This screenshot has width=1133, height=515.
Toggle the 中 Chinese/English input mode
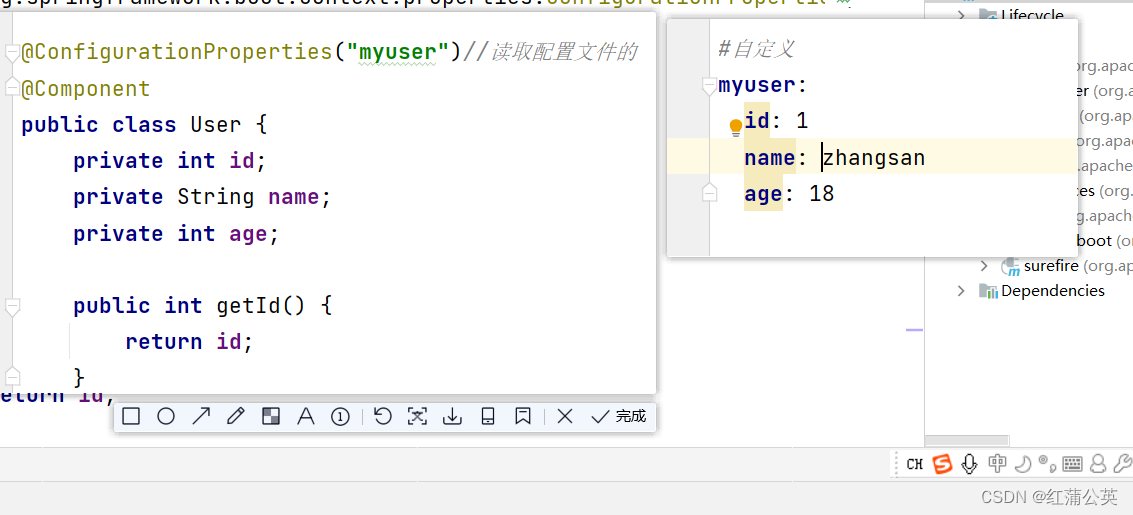tap(997, 463)
